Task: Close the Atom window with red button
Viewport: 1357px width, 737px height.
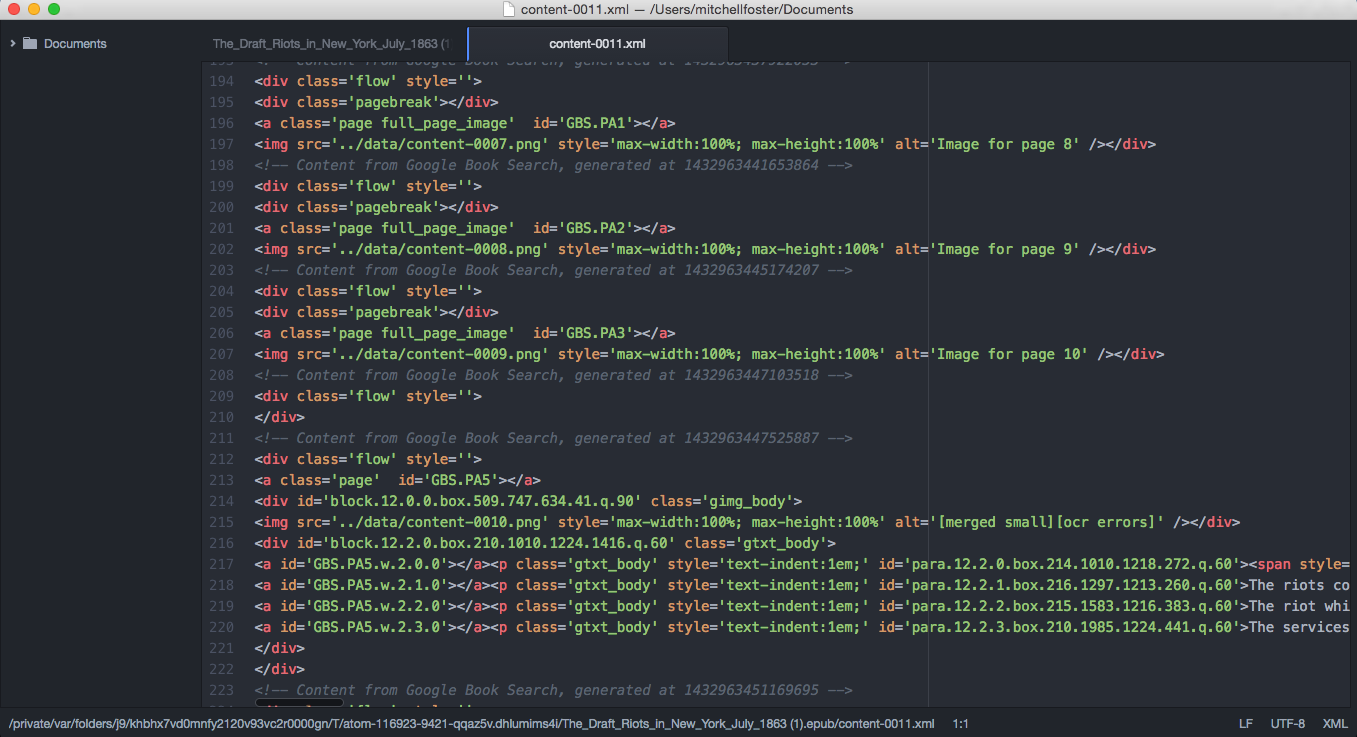Action: 14,9
